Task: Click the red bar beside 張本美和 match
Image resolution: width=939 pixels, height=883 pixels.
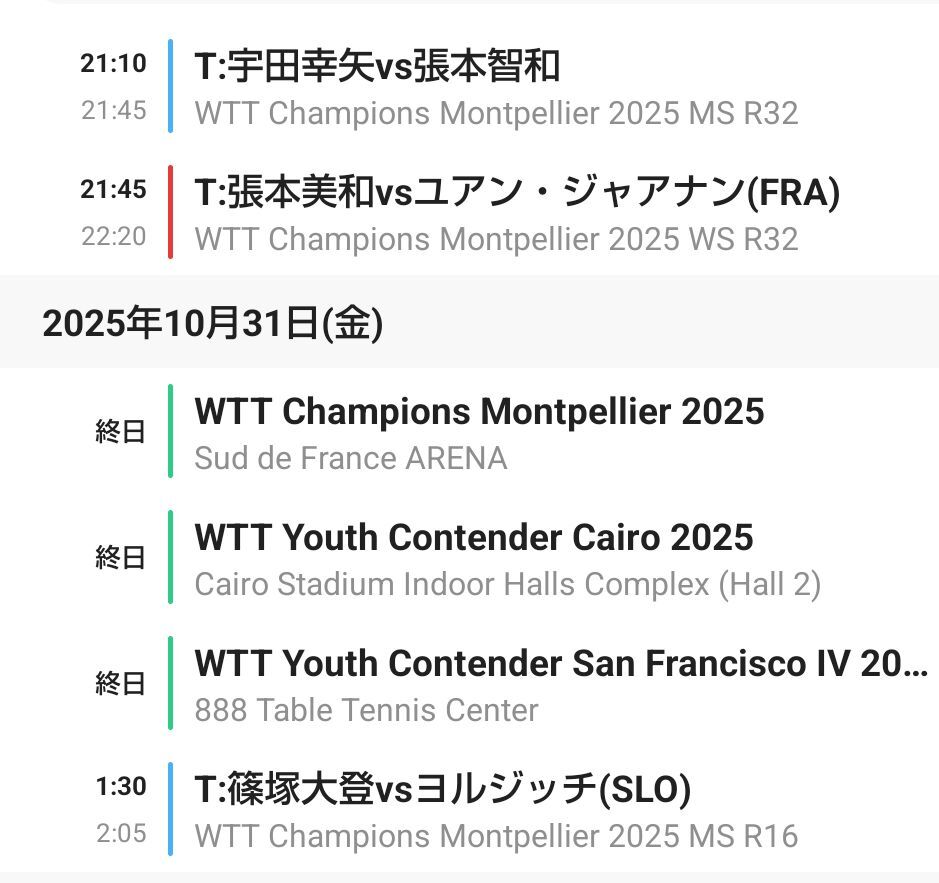Action: pyautogui.click(x=171, y=212)
